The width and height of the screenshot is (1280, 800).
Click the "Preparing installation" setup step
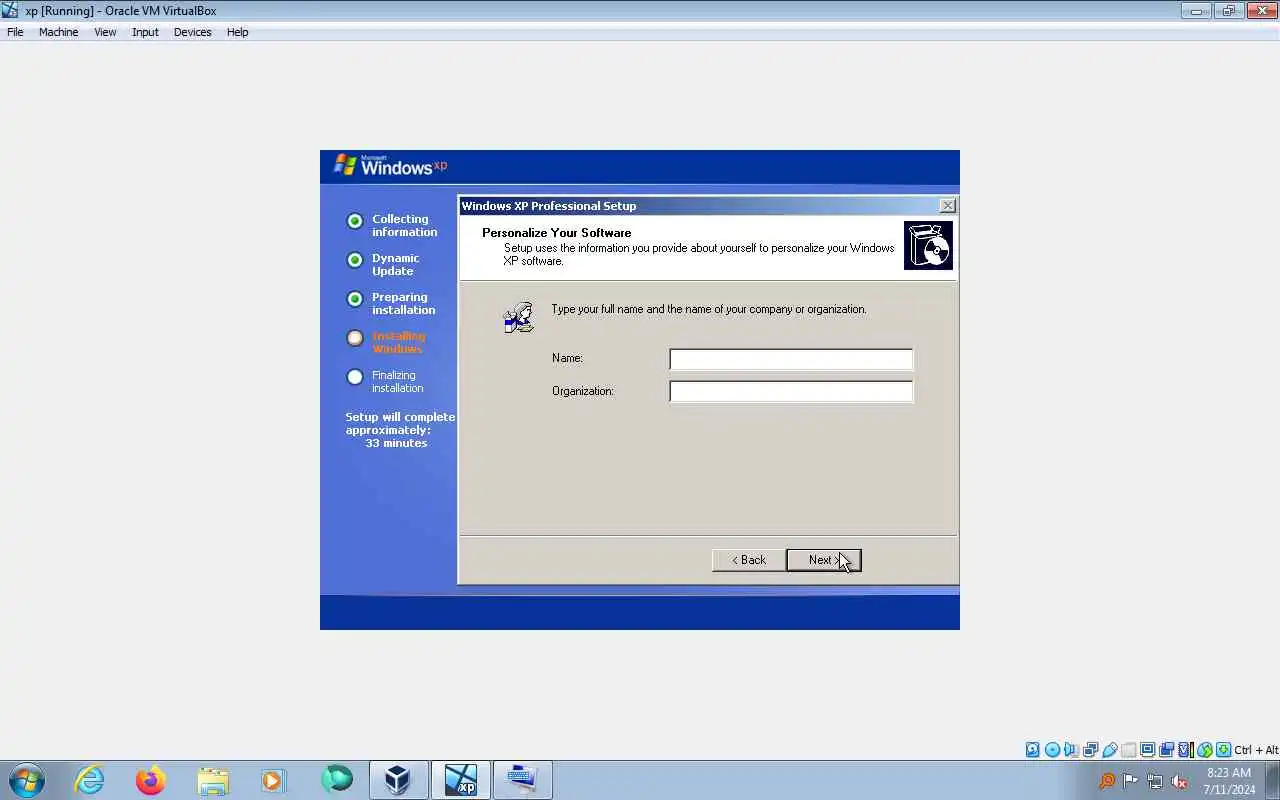click(x=404, y=303)
